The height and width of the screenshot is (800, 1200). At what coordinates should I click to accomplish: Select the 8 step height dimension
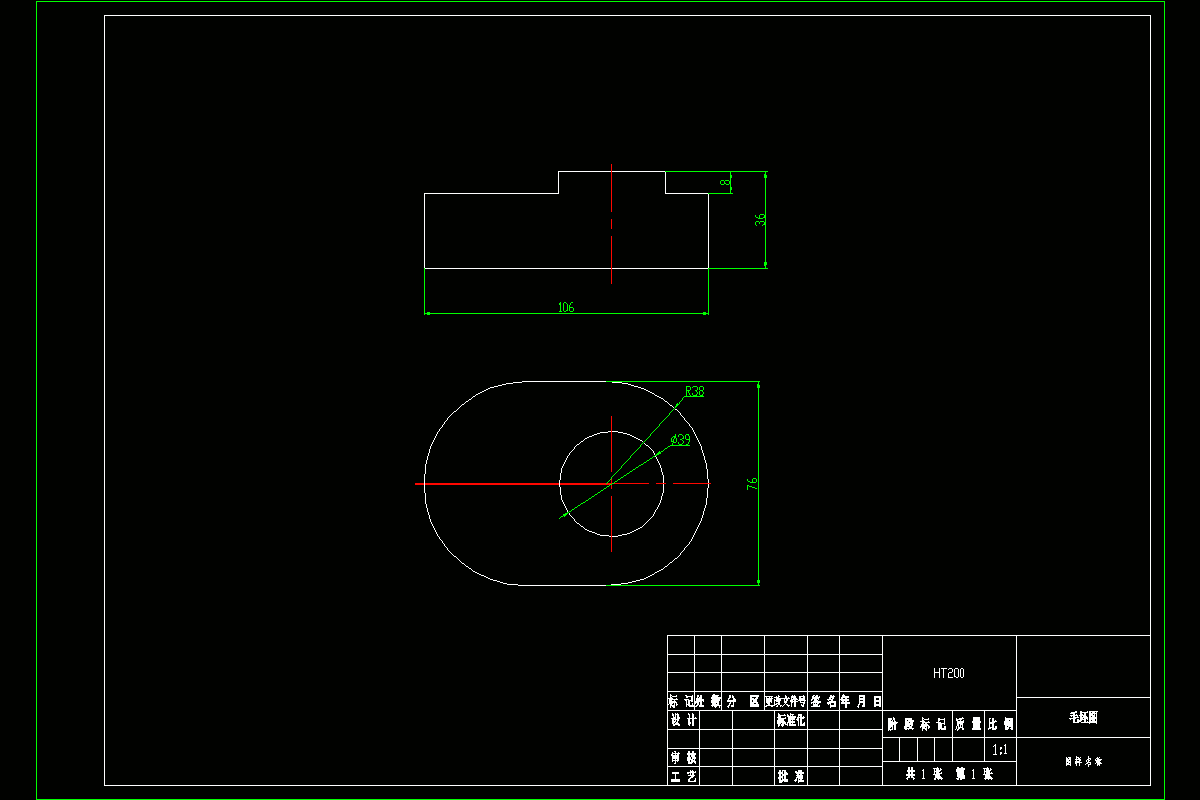pos(726,182)
